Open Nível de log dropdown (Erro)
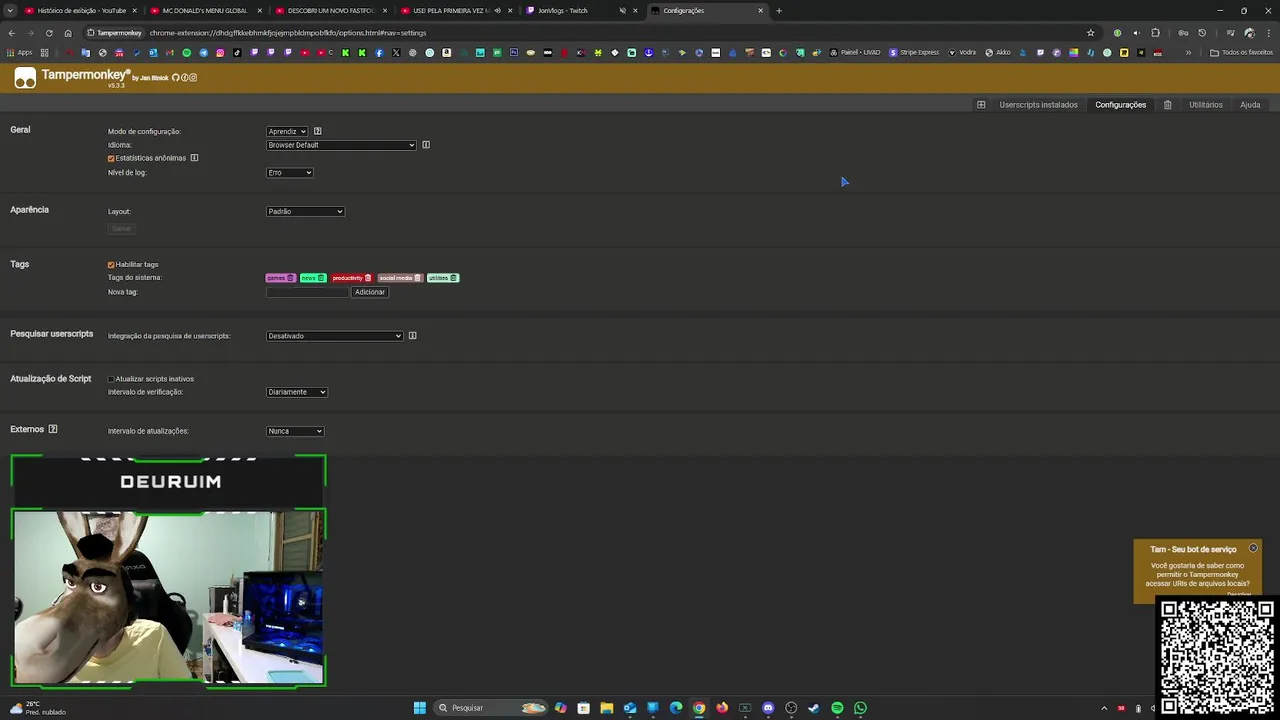Image resolution: width=1280 pixels, height=720 pixels. pyautogui.click(x=290, y=173)
